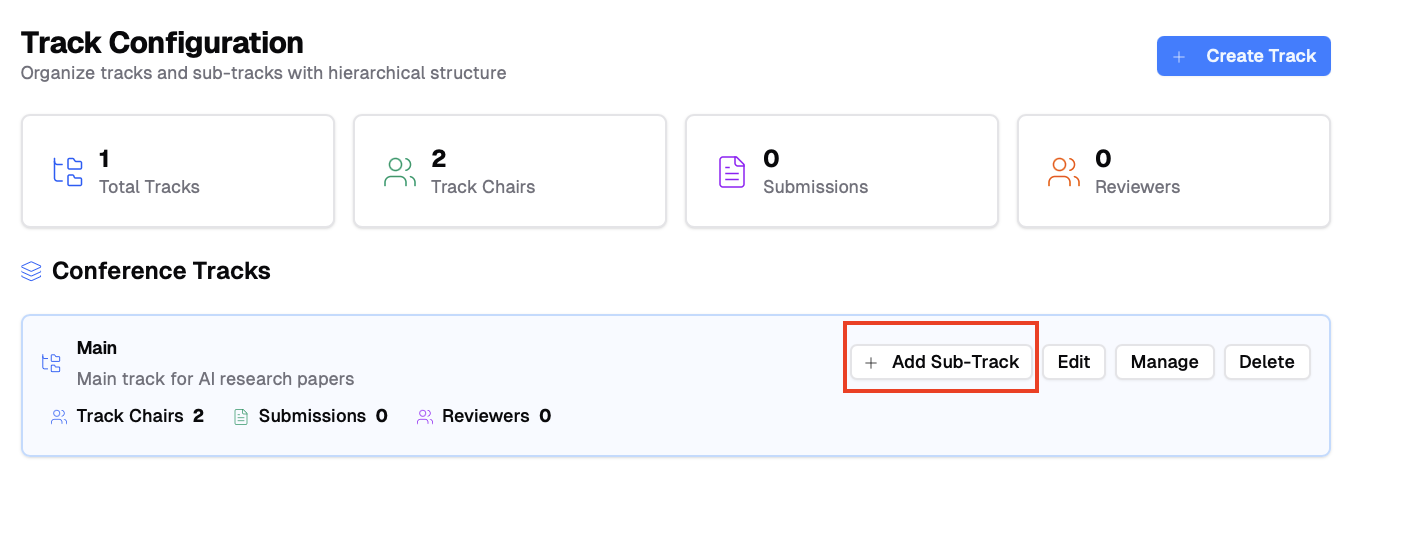Click the green Track Chairs people icon

coord(400,172)
